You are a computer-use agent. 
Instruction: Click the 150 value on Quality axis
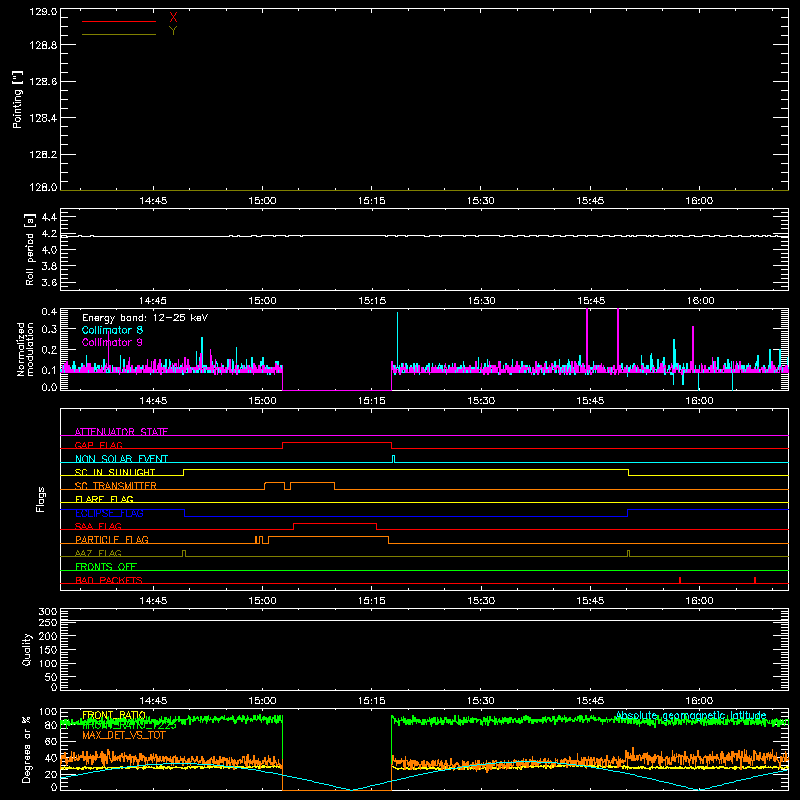pyautogui.click(x=48, y=650)
